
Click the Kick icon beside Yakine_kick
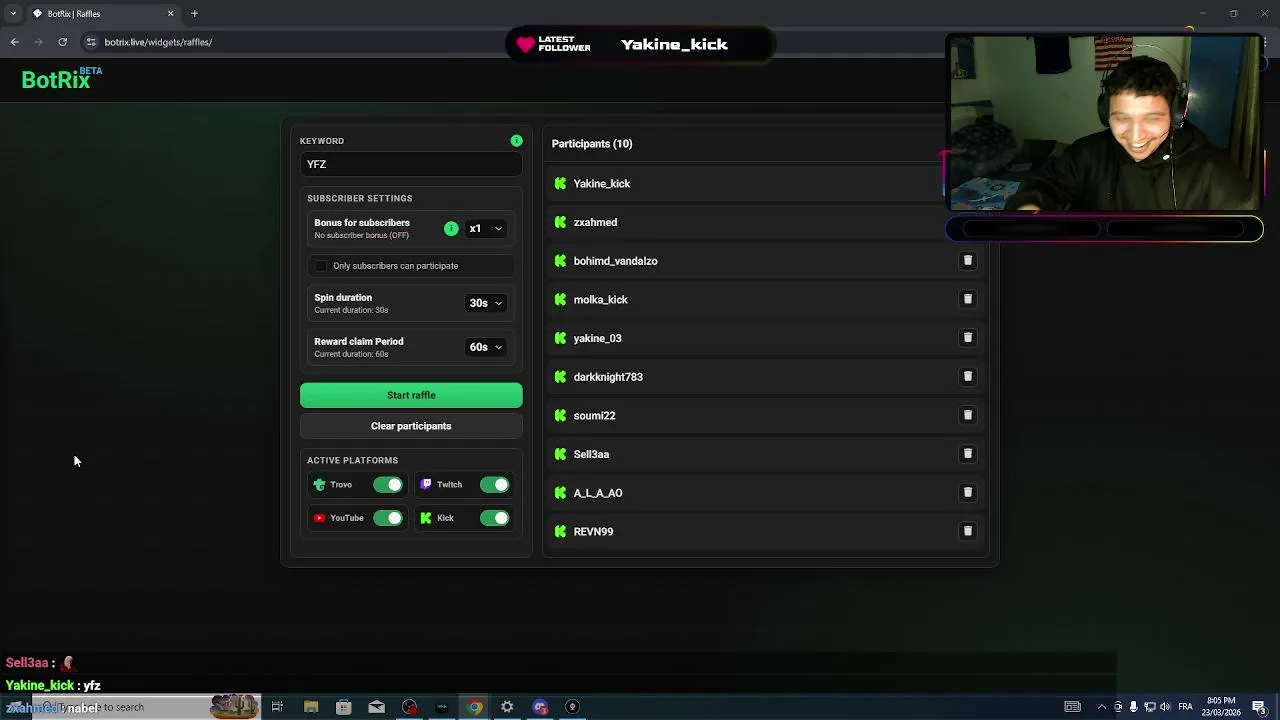click(560, 184)
